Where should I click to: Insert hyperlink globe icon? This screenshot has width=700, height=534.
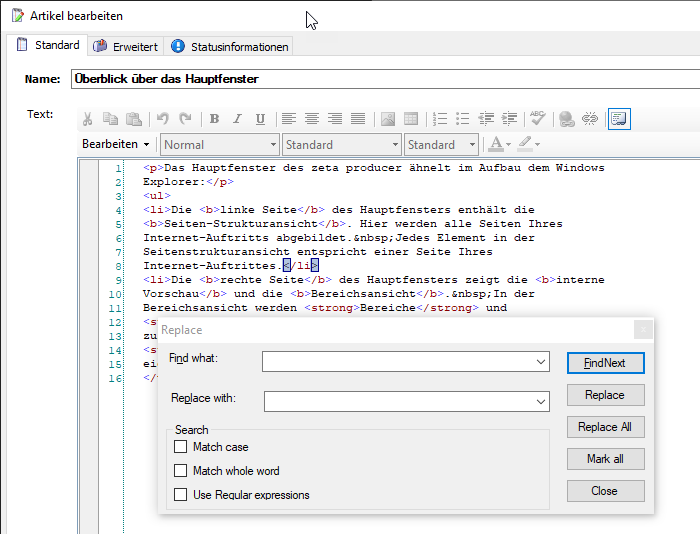pyautogui.click(x=567, y=119)
